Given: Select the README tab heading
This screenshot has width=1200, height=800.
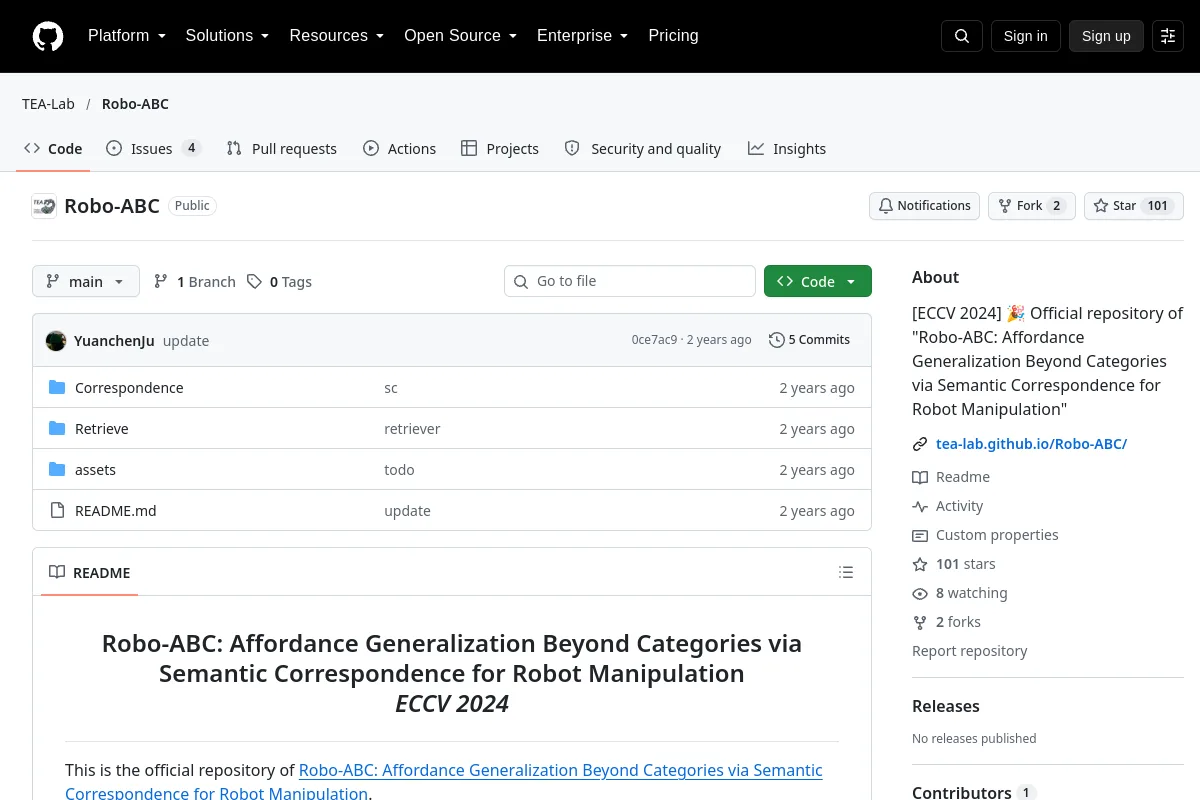Looking at the screenshot, I should (90, 573).
